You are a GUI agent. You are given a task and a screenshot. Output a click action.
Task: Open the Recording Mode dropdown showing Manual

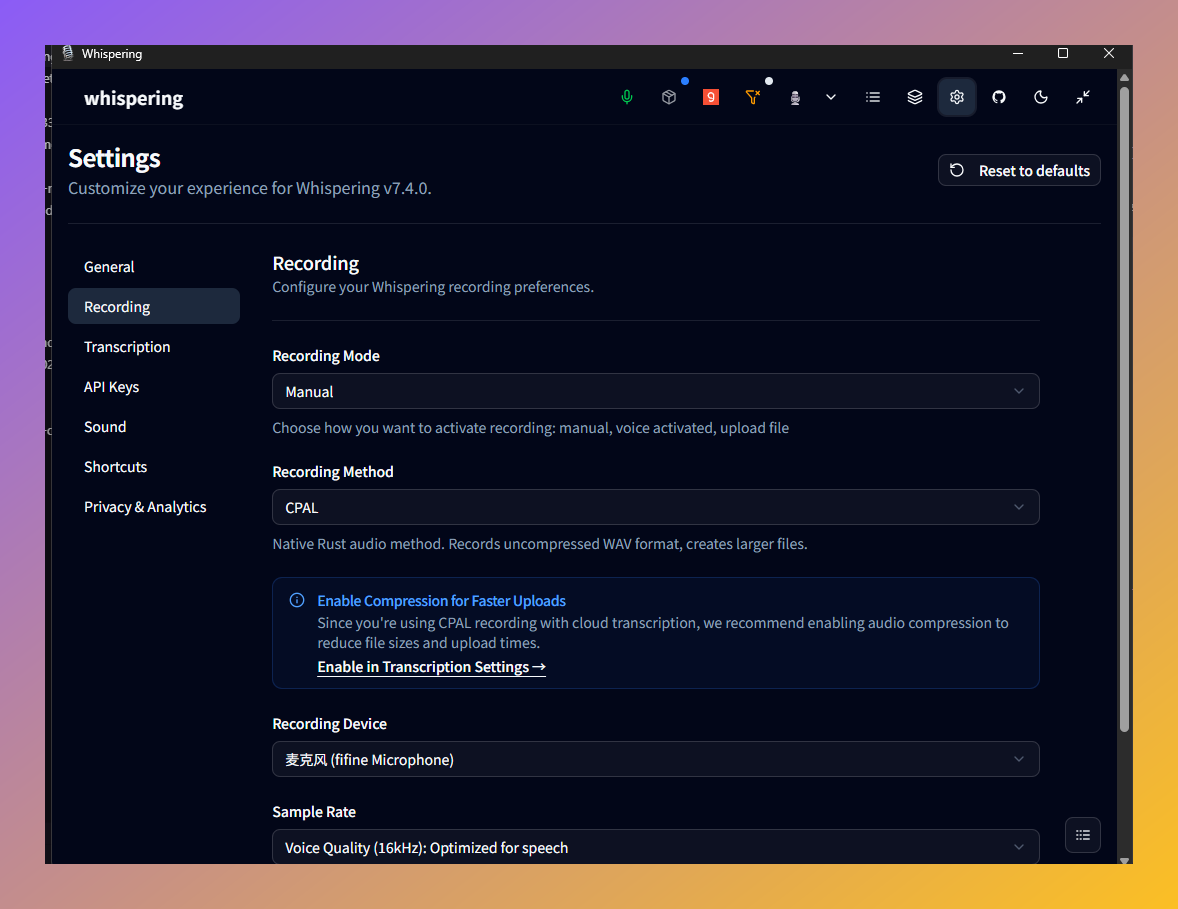click(x=655, y=391)
